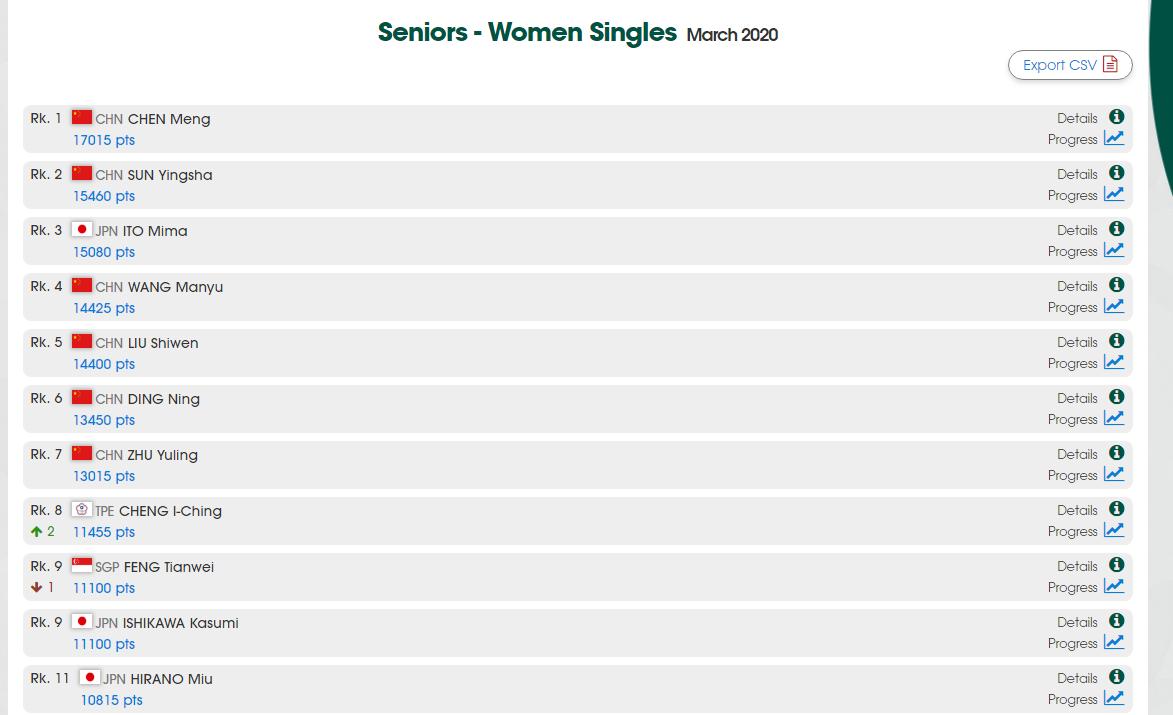This screenshot has width=1173, height=715.
Task: Click Details info icon for ZHU Yuling
Action: click(x=1116, y=453)
